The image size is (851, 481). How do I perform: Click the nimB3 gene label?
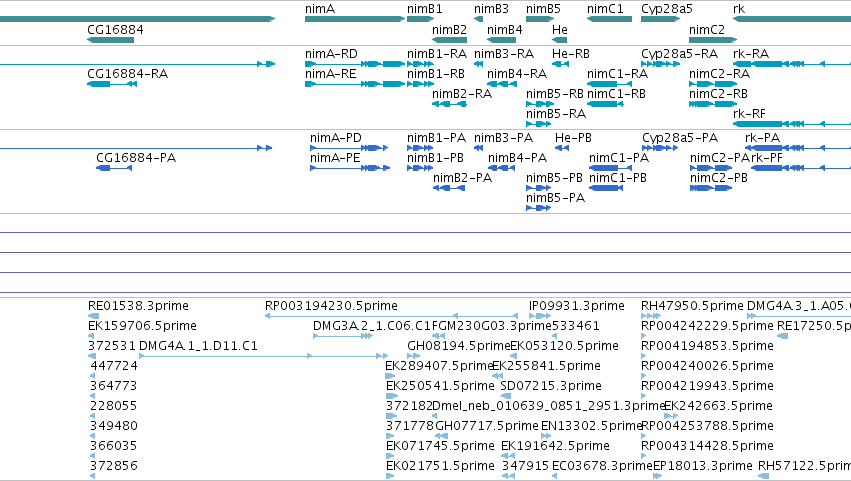coord(491,9)
